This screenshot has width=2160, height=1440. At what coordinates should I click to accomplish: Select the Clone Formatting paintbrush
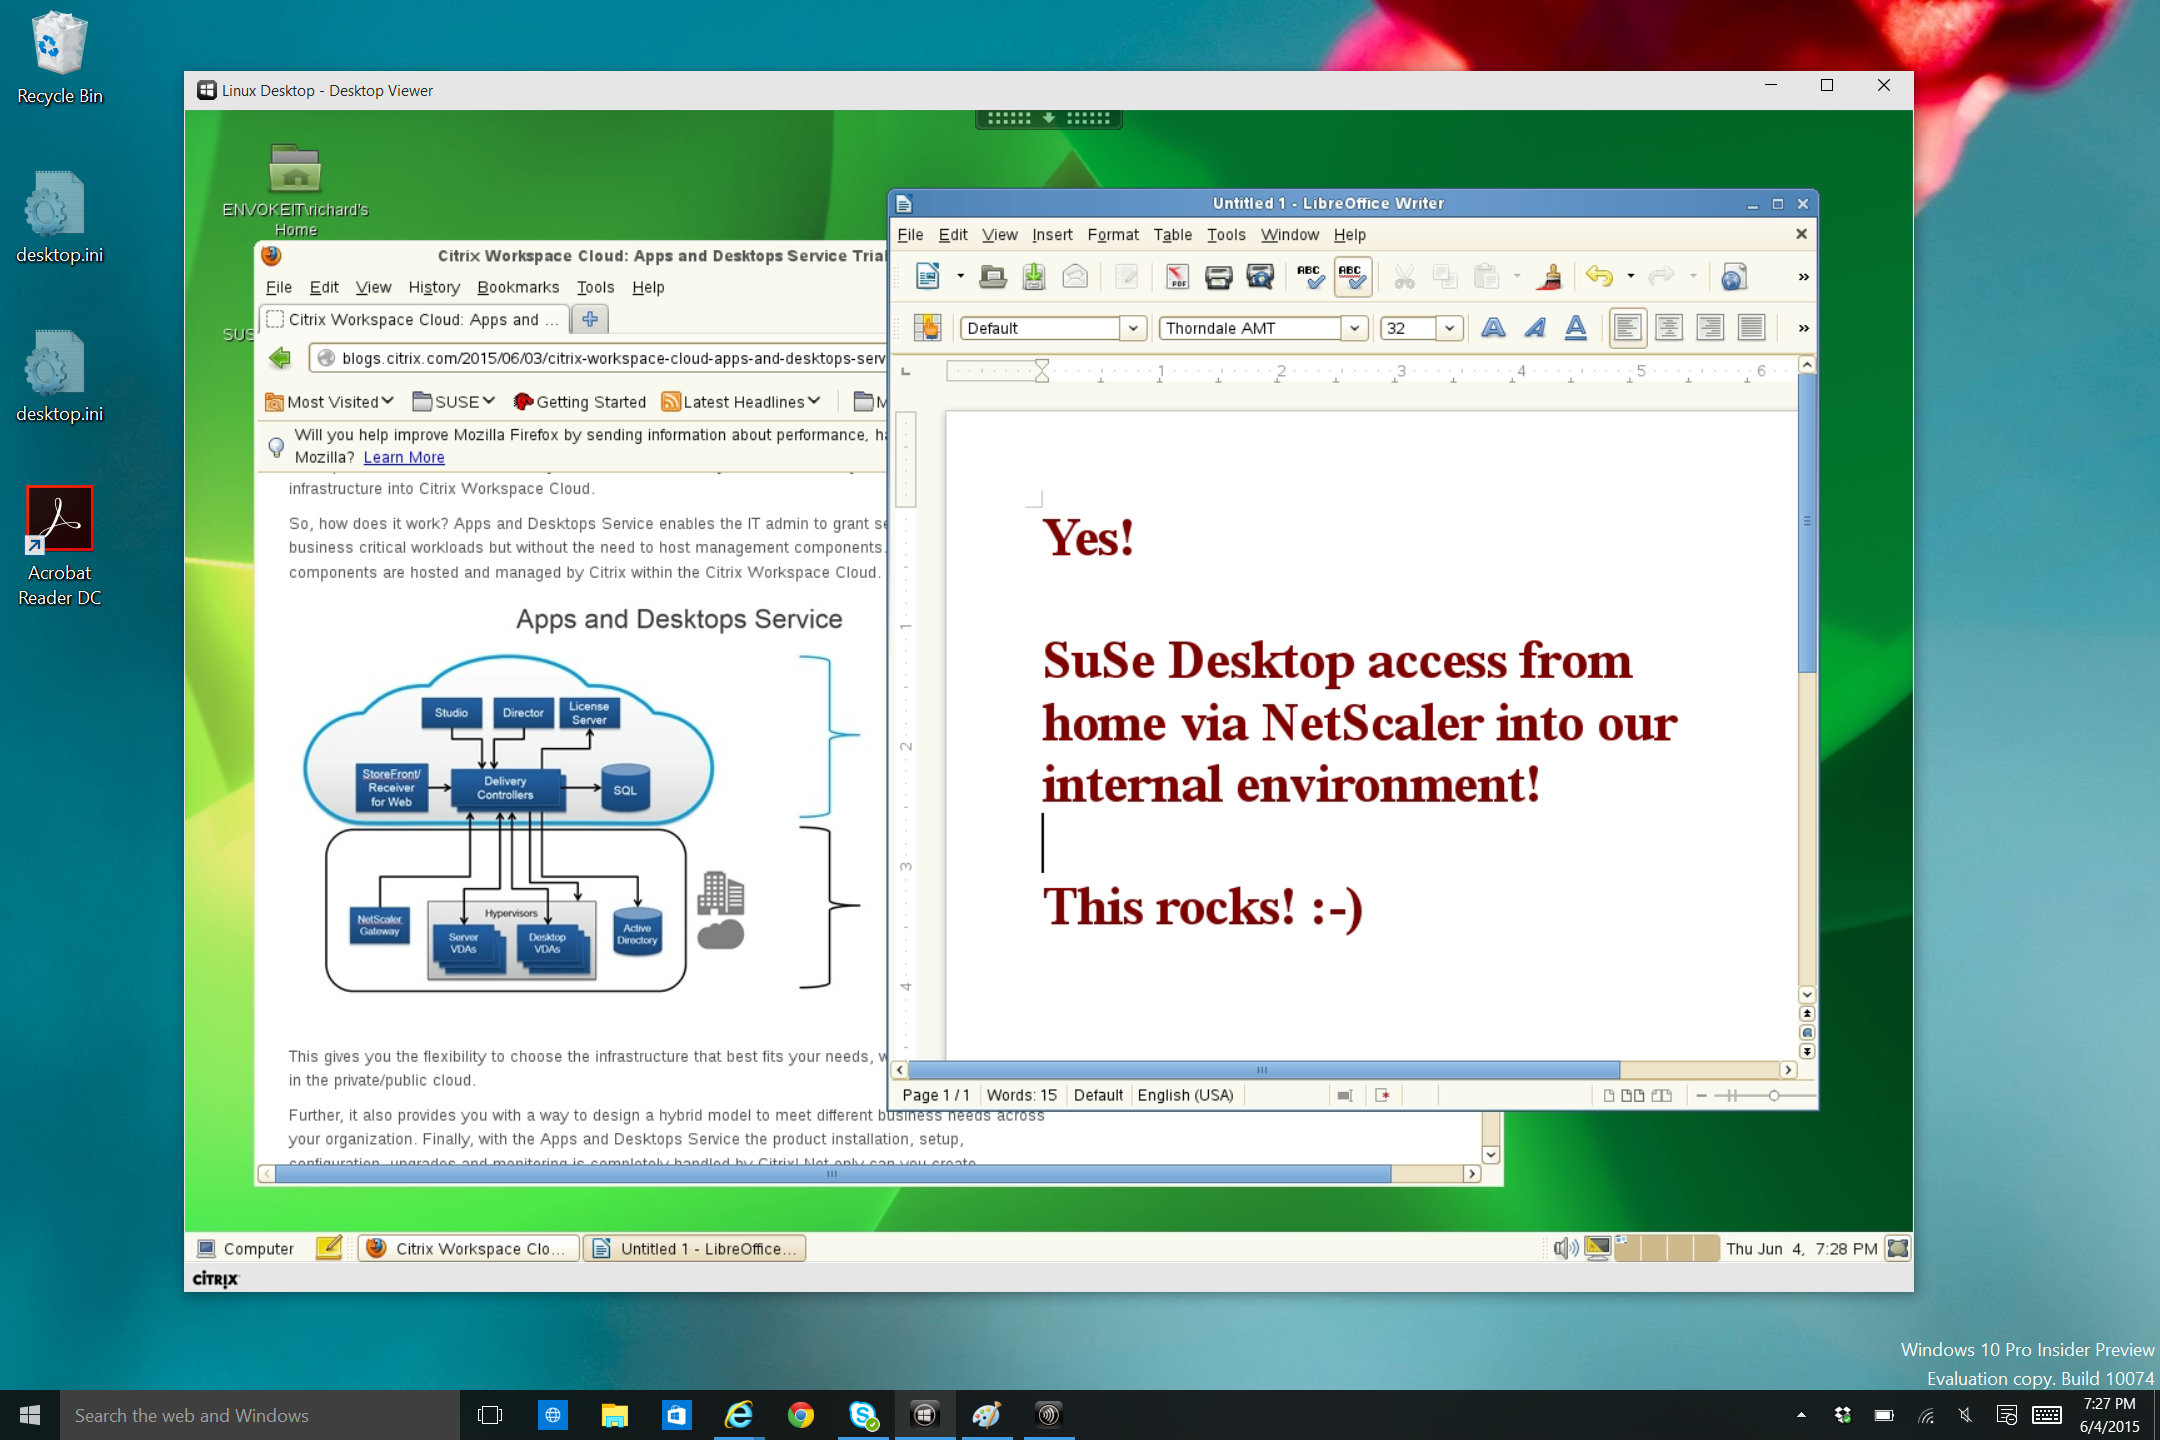pos(1550,277)
